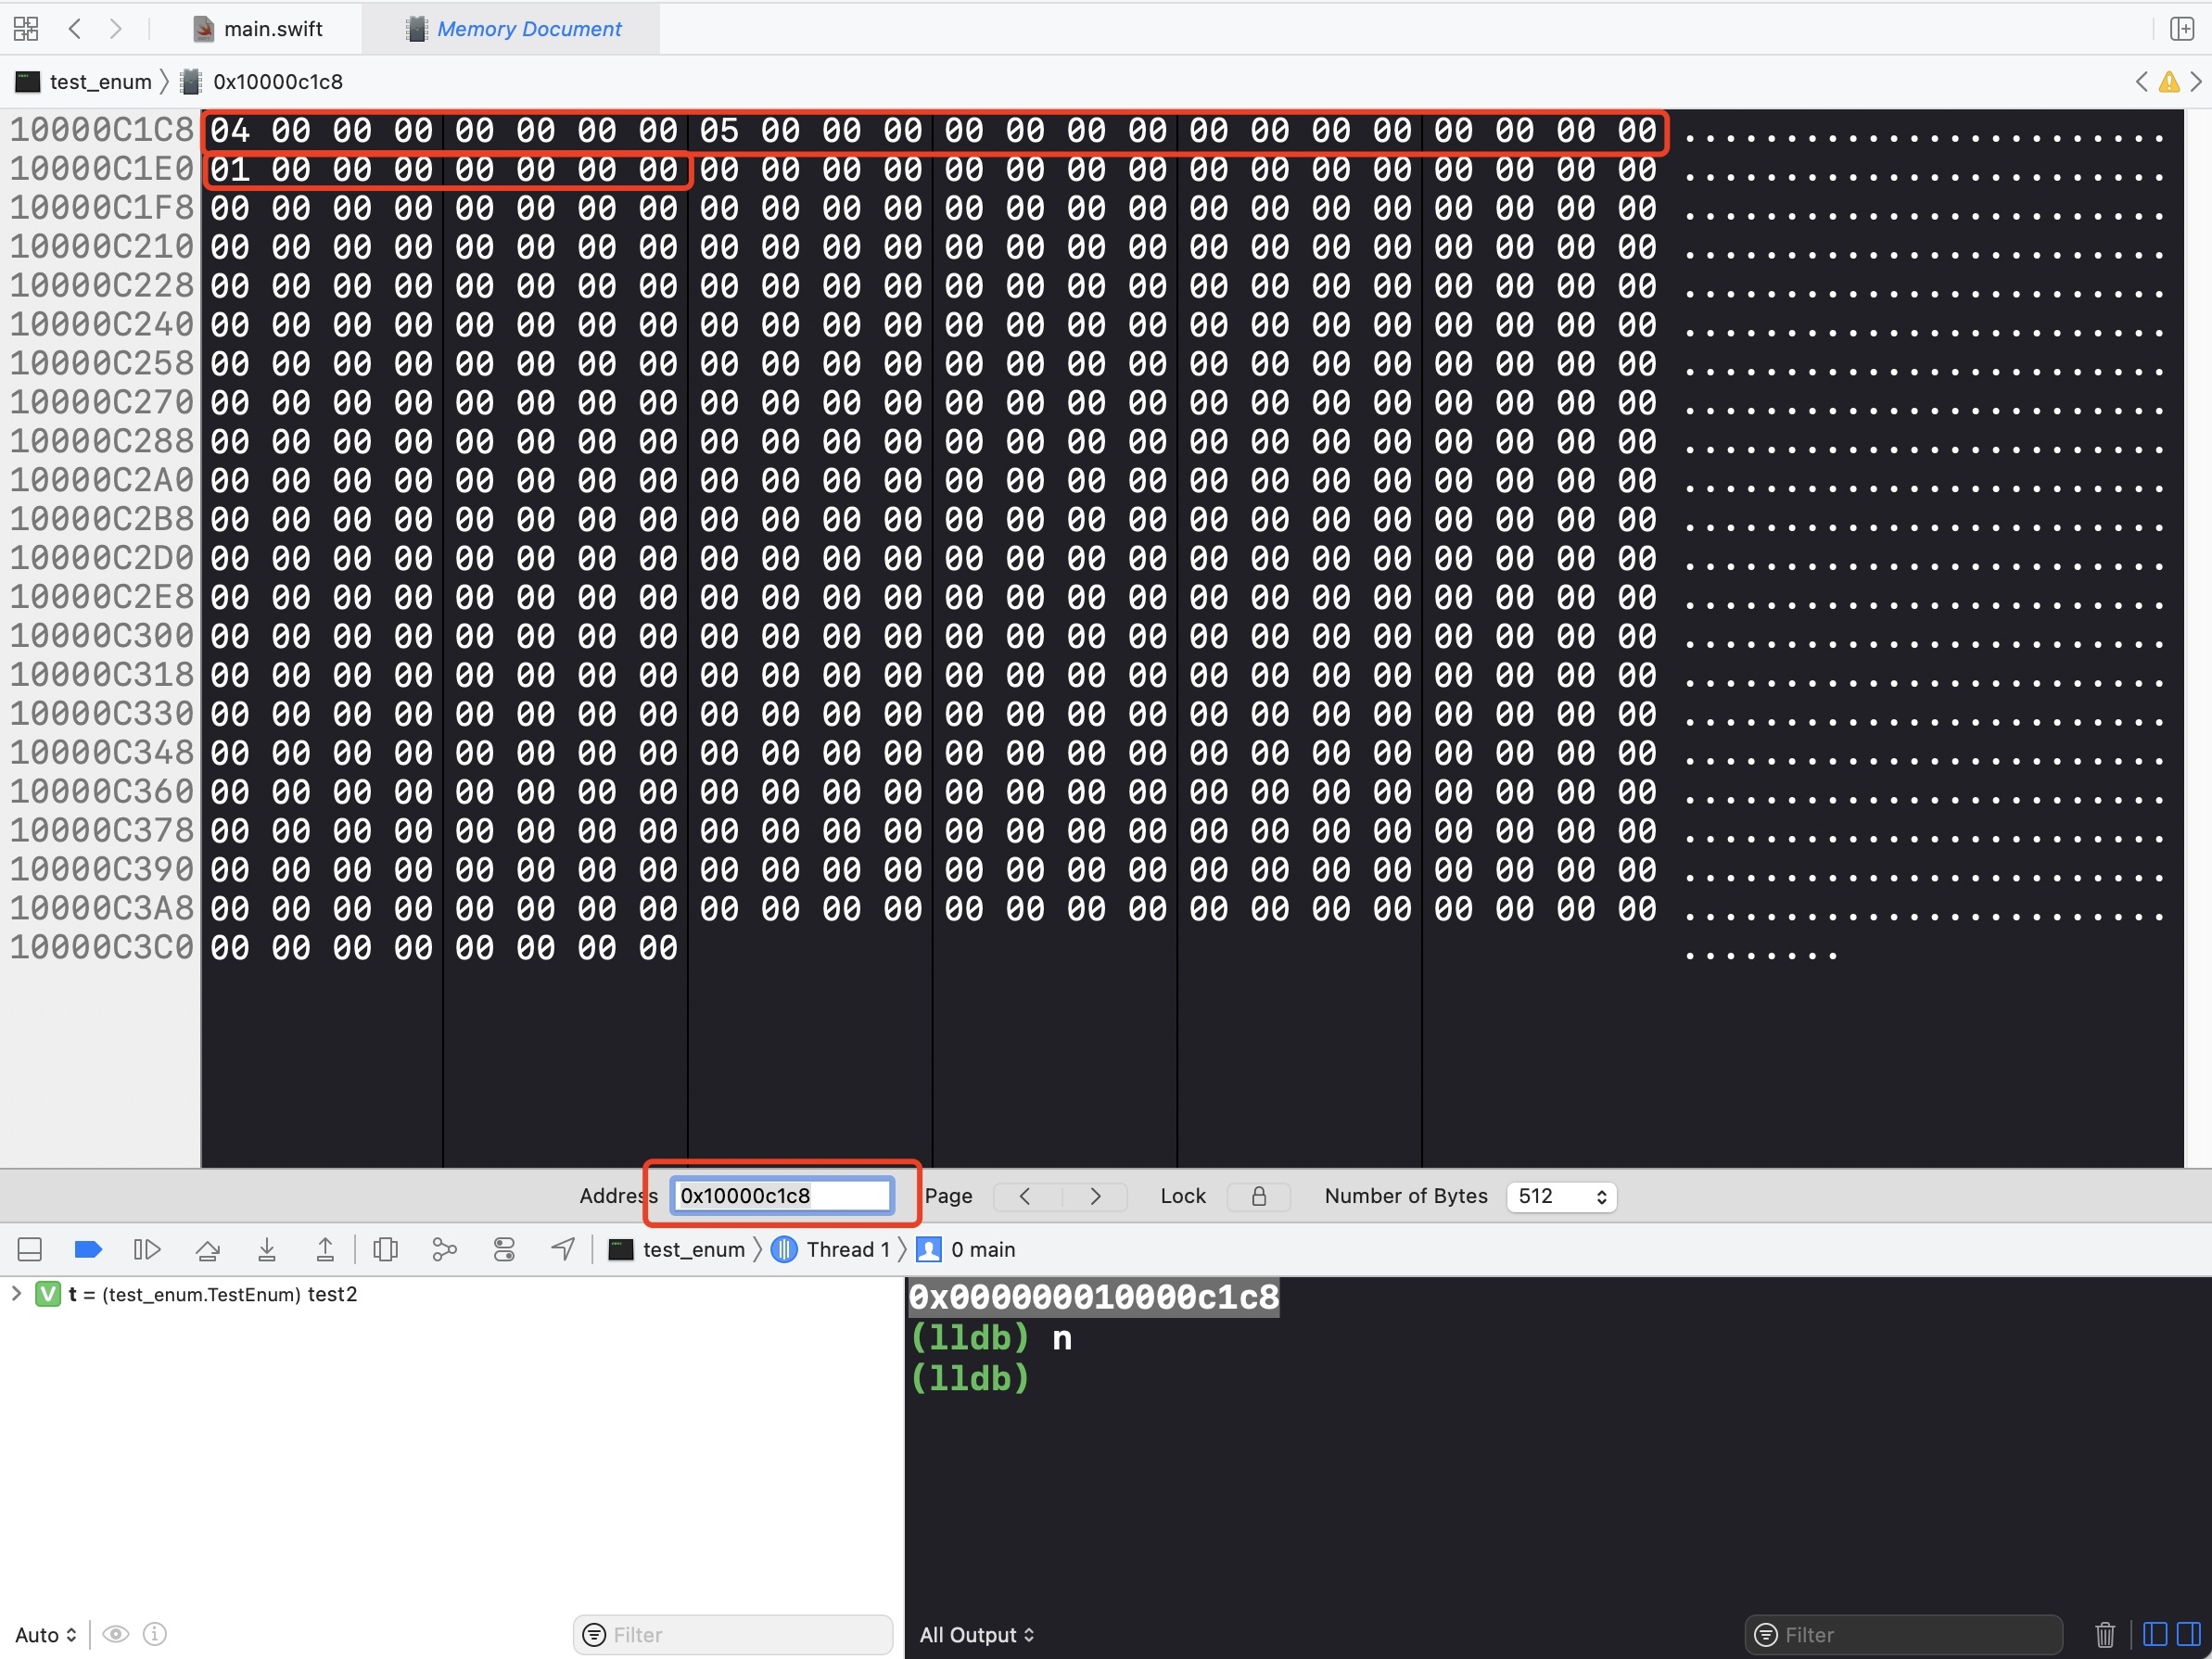Select the memory row address 10000C1C8
This screenshot has width=2212, height=1659.
[x=101, y=130]
